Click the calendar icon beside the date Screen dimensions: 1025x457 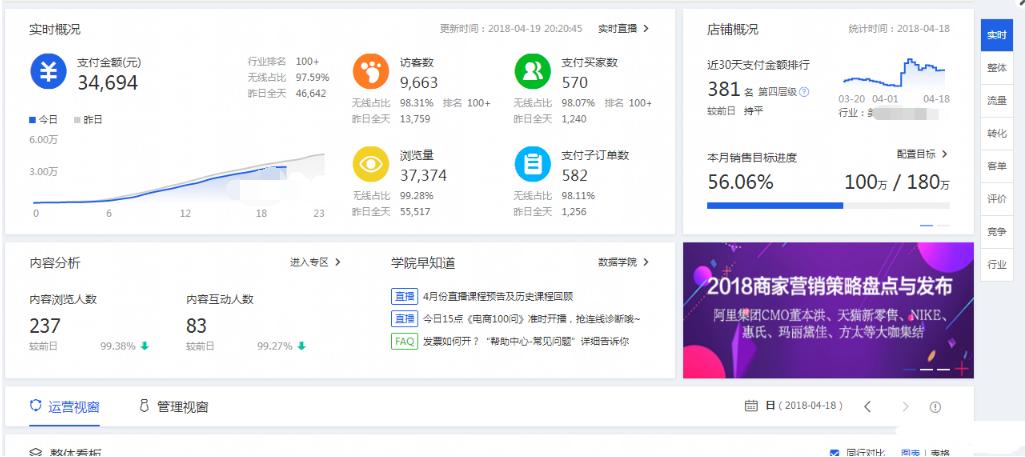point(751,406)
